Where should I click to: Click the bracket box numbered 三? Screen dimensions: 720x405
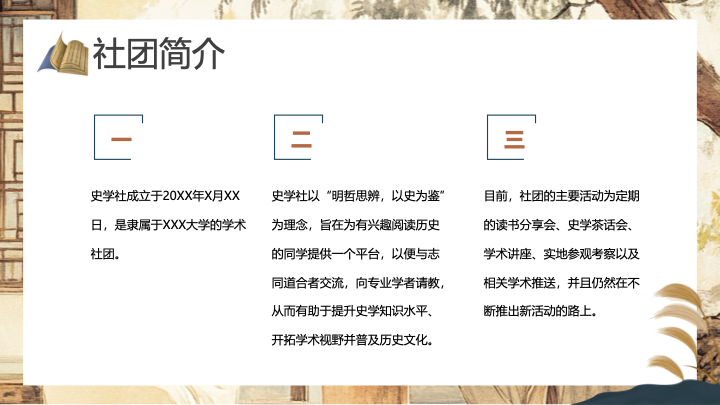(512, 137)
